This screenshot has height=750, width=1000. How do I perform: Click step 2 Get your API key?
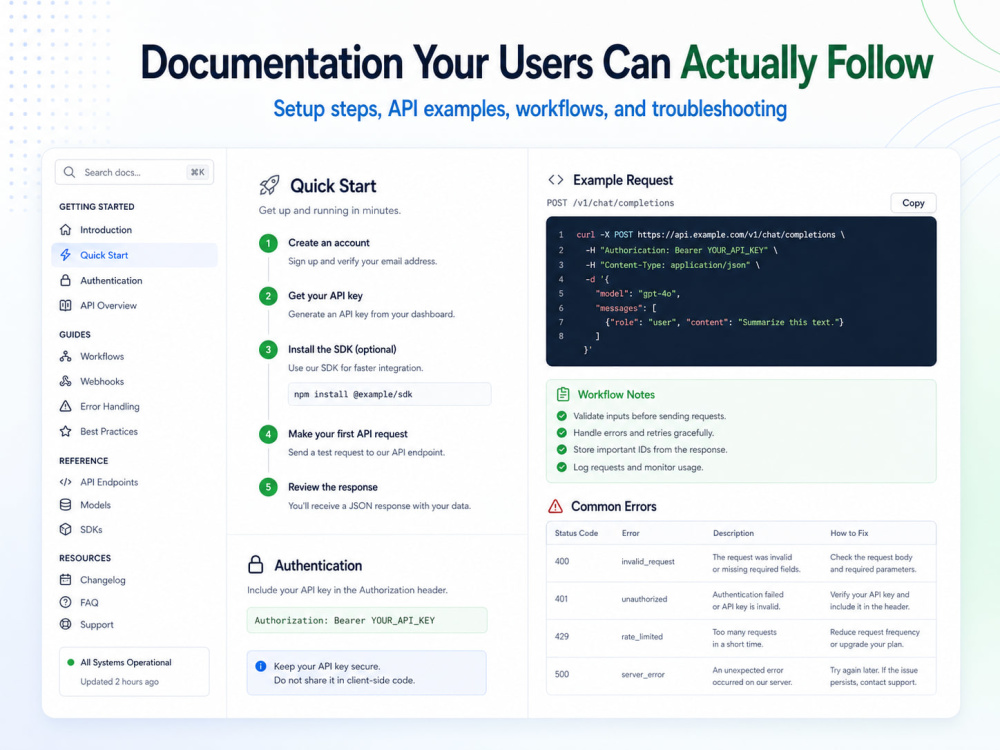click(x=325, y=295)
